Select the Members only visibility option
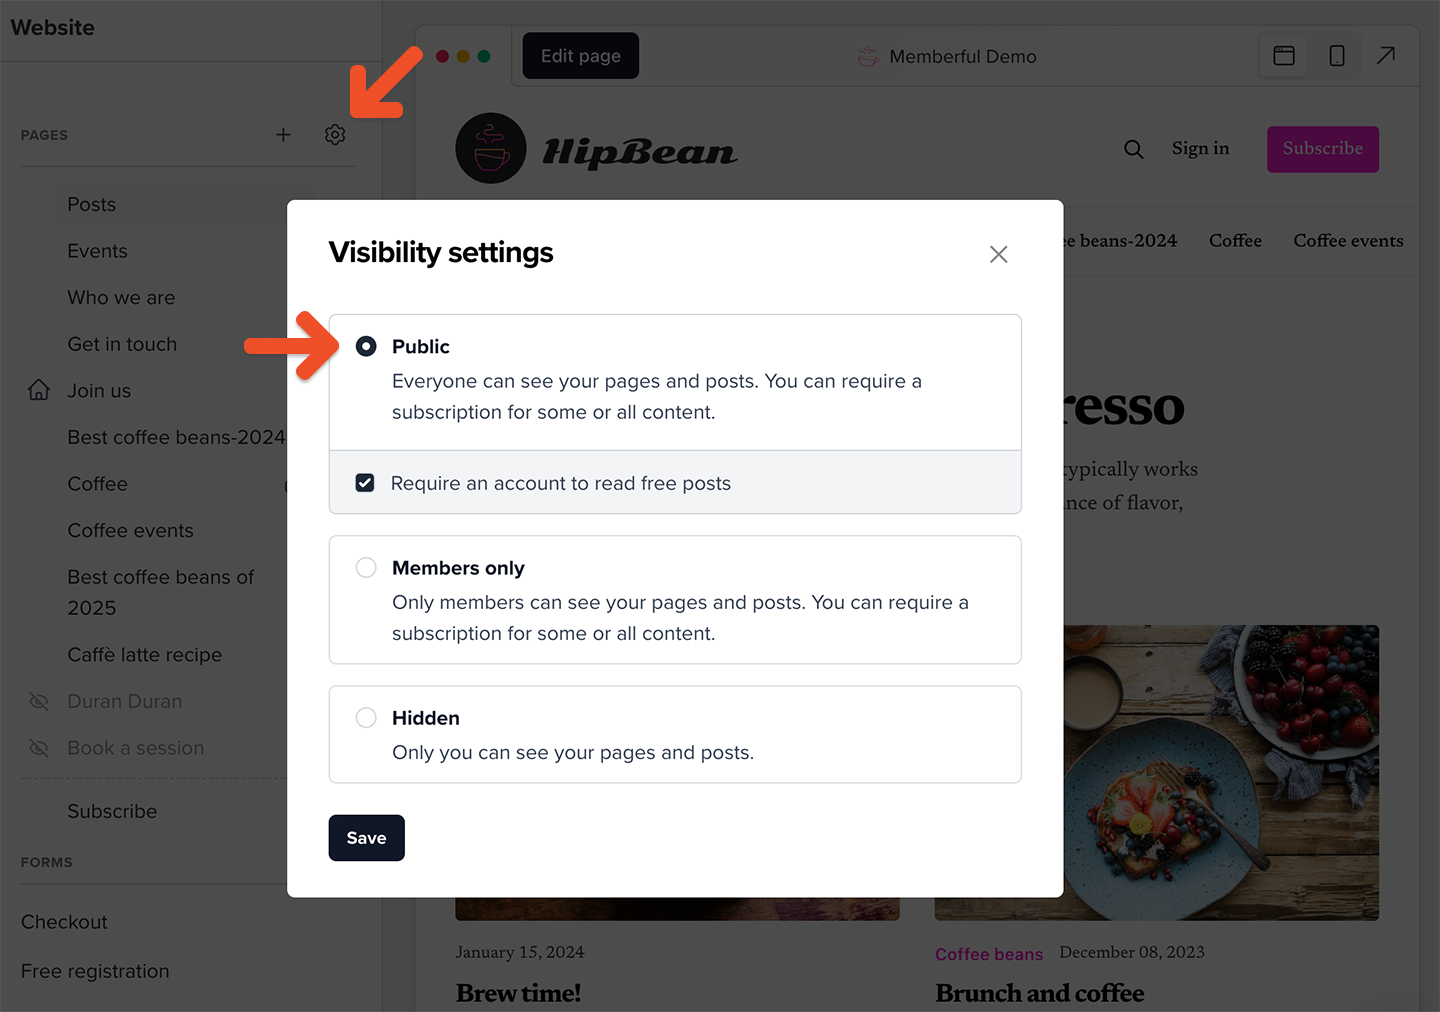 coord(366,567)
